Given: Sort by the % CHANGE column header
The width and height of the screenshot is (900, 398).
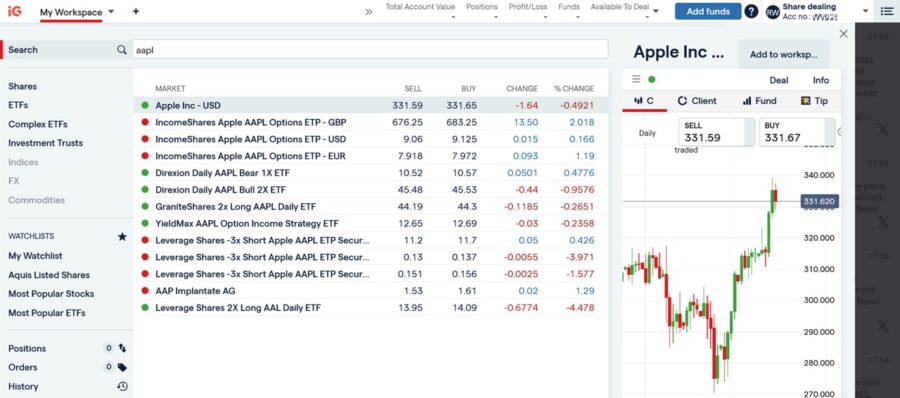Looking at the screenshot, I should click(574, 88).
